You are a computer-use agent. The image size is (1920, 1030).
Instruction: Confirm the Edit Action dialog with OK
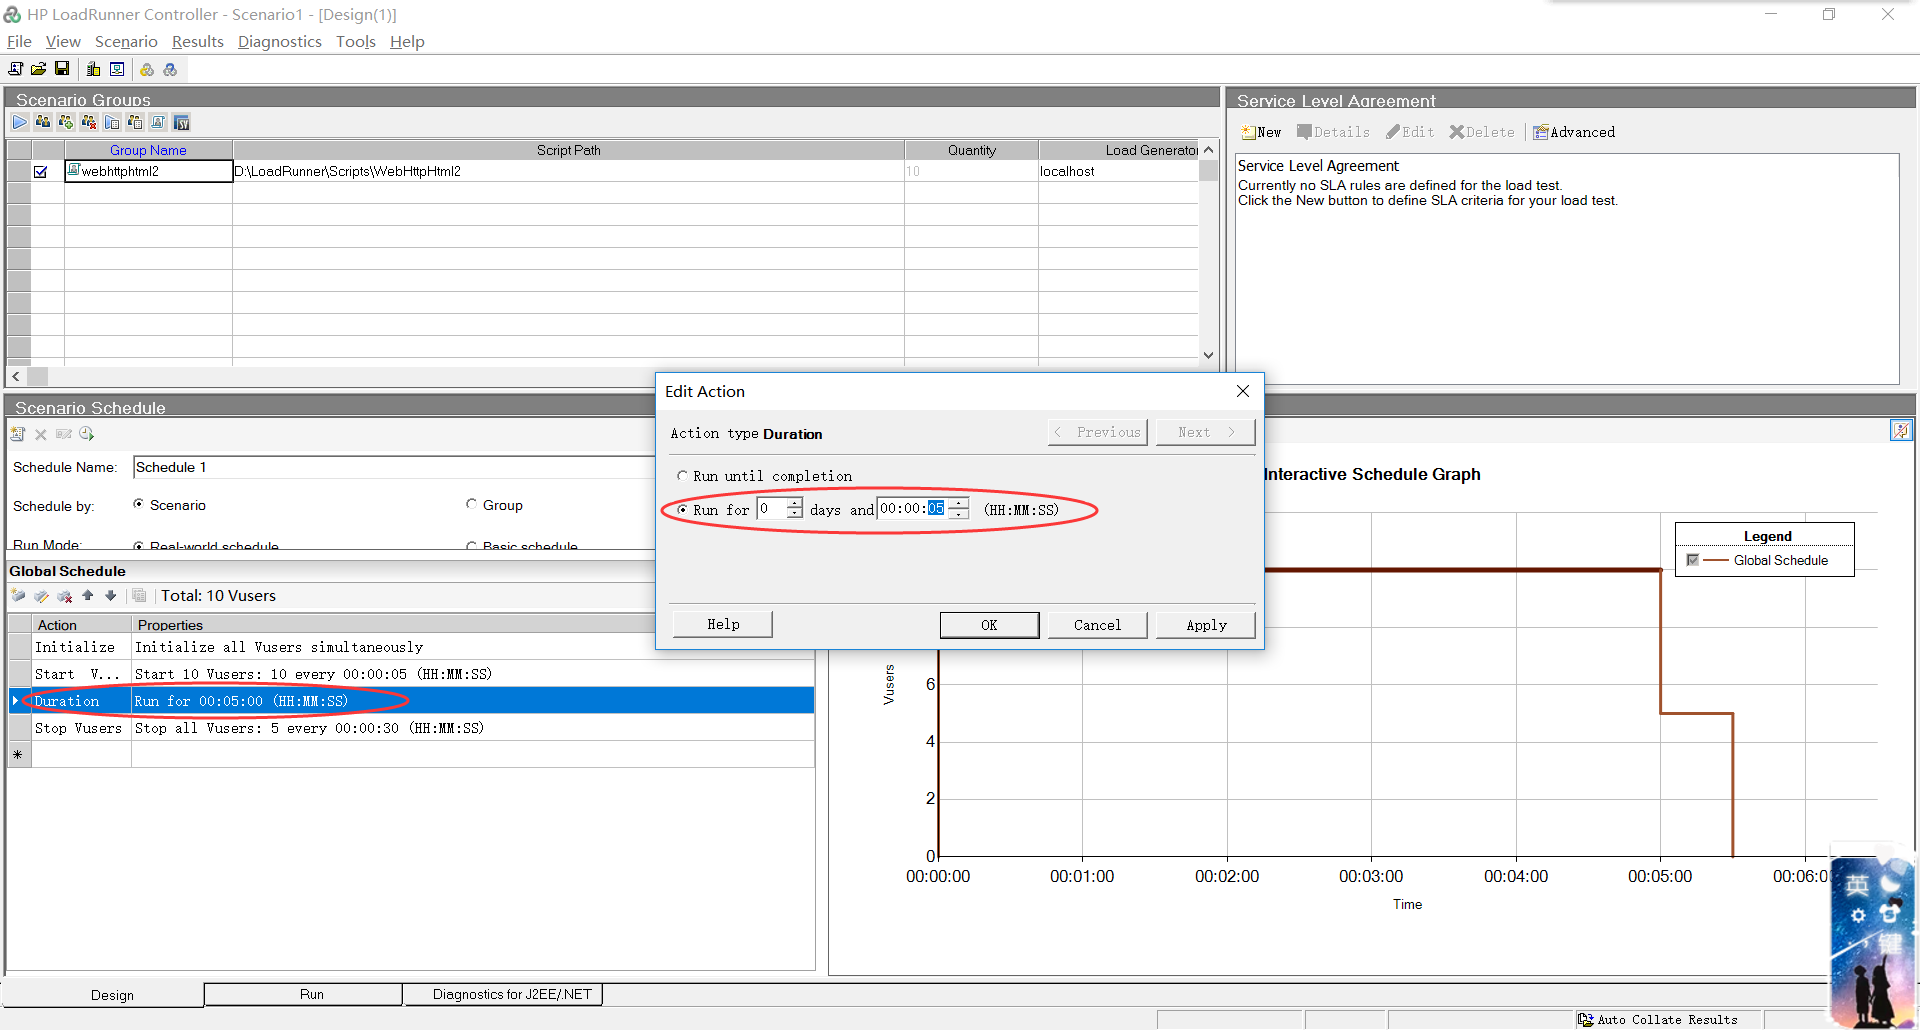(988, 624)
